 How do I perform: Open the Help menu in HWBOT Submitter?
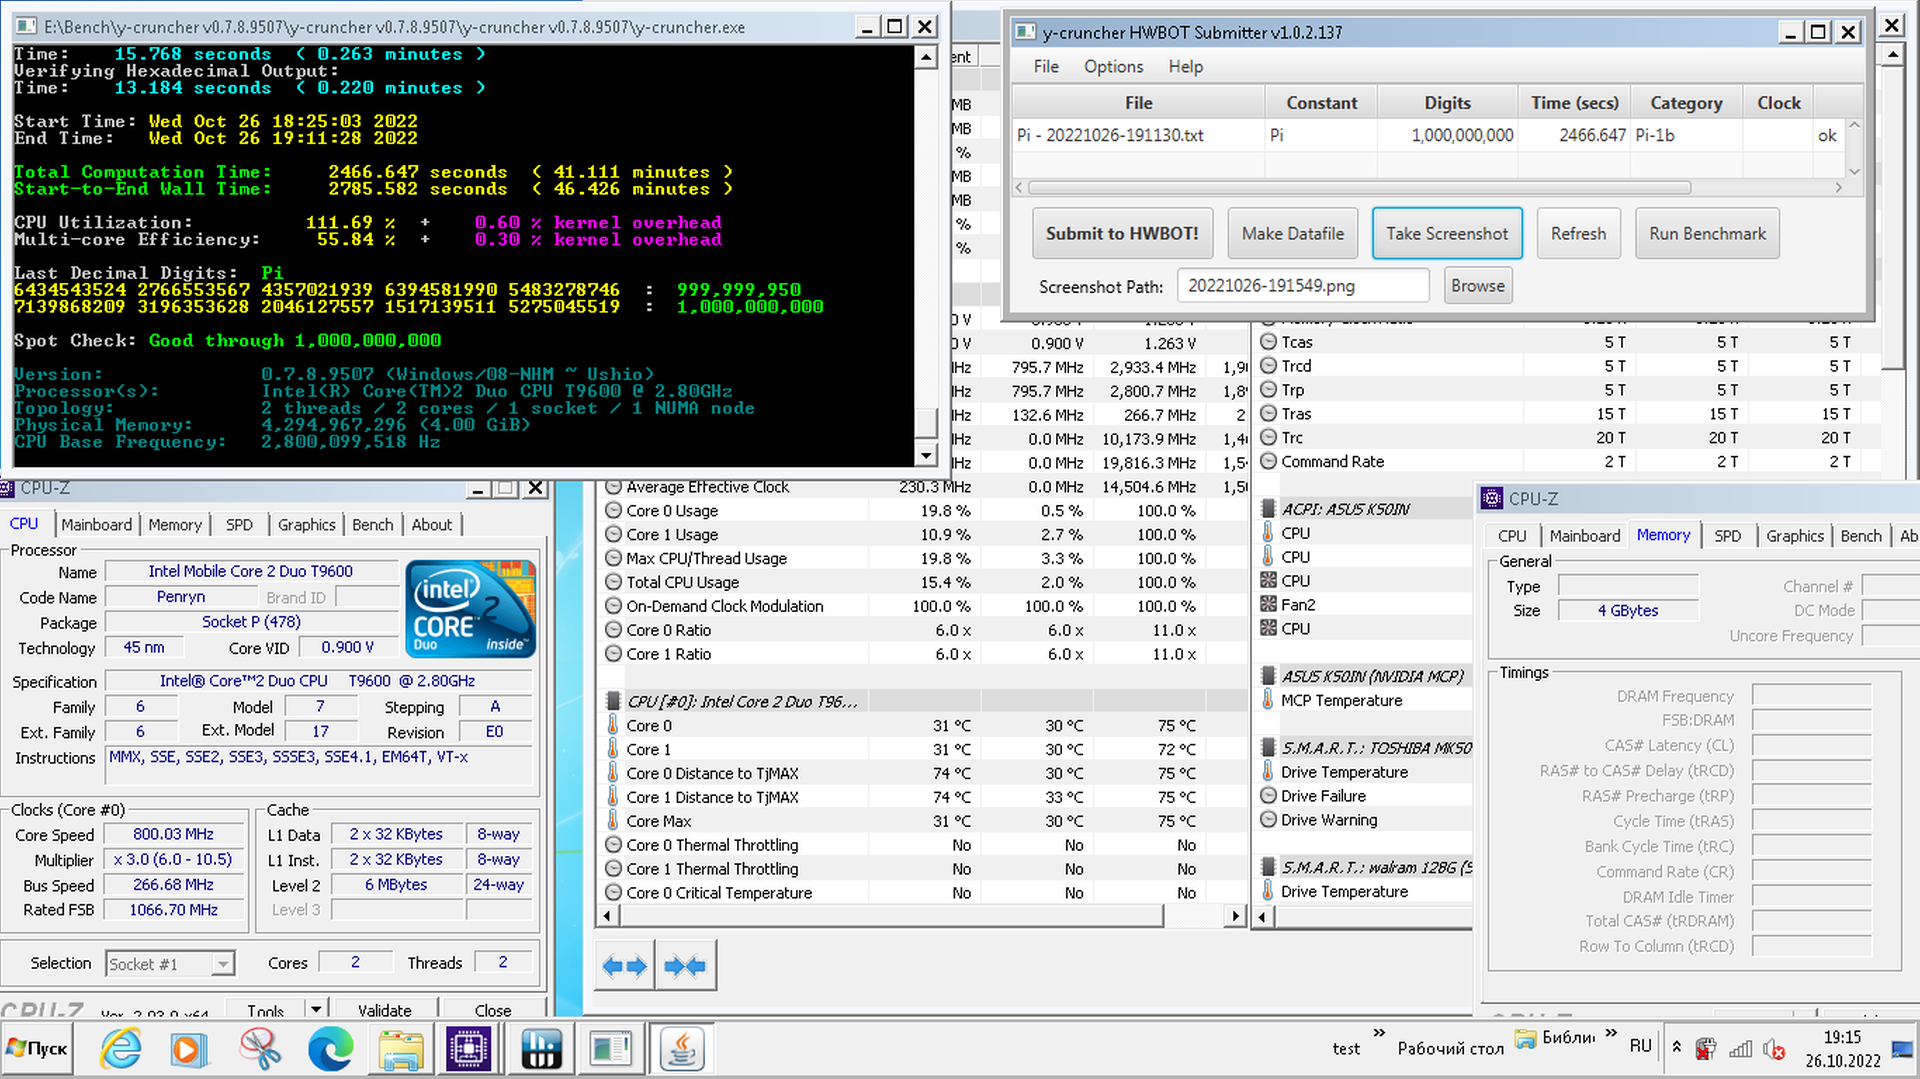[1185, 66]
